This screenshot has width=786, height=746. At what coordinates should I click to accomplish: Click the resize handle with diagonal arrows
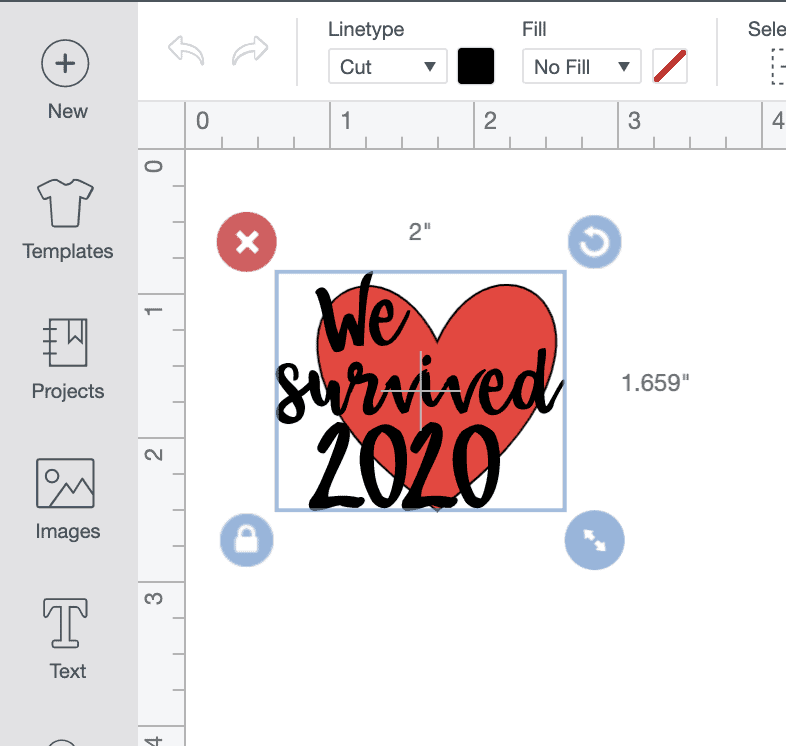click(594, 540)
